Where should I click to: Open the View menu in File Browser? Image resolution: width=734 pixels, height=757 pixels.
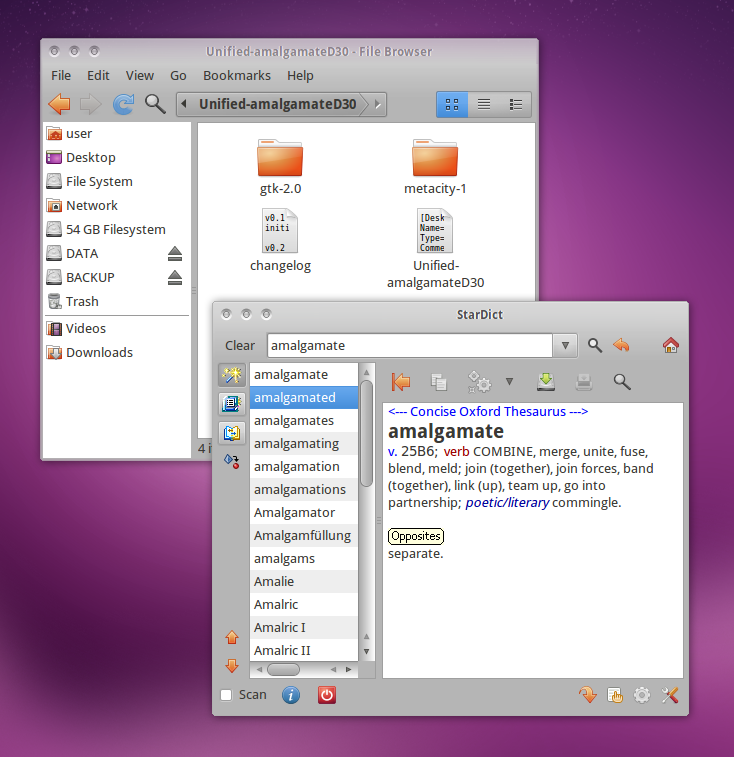140,76
